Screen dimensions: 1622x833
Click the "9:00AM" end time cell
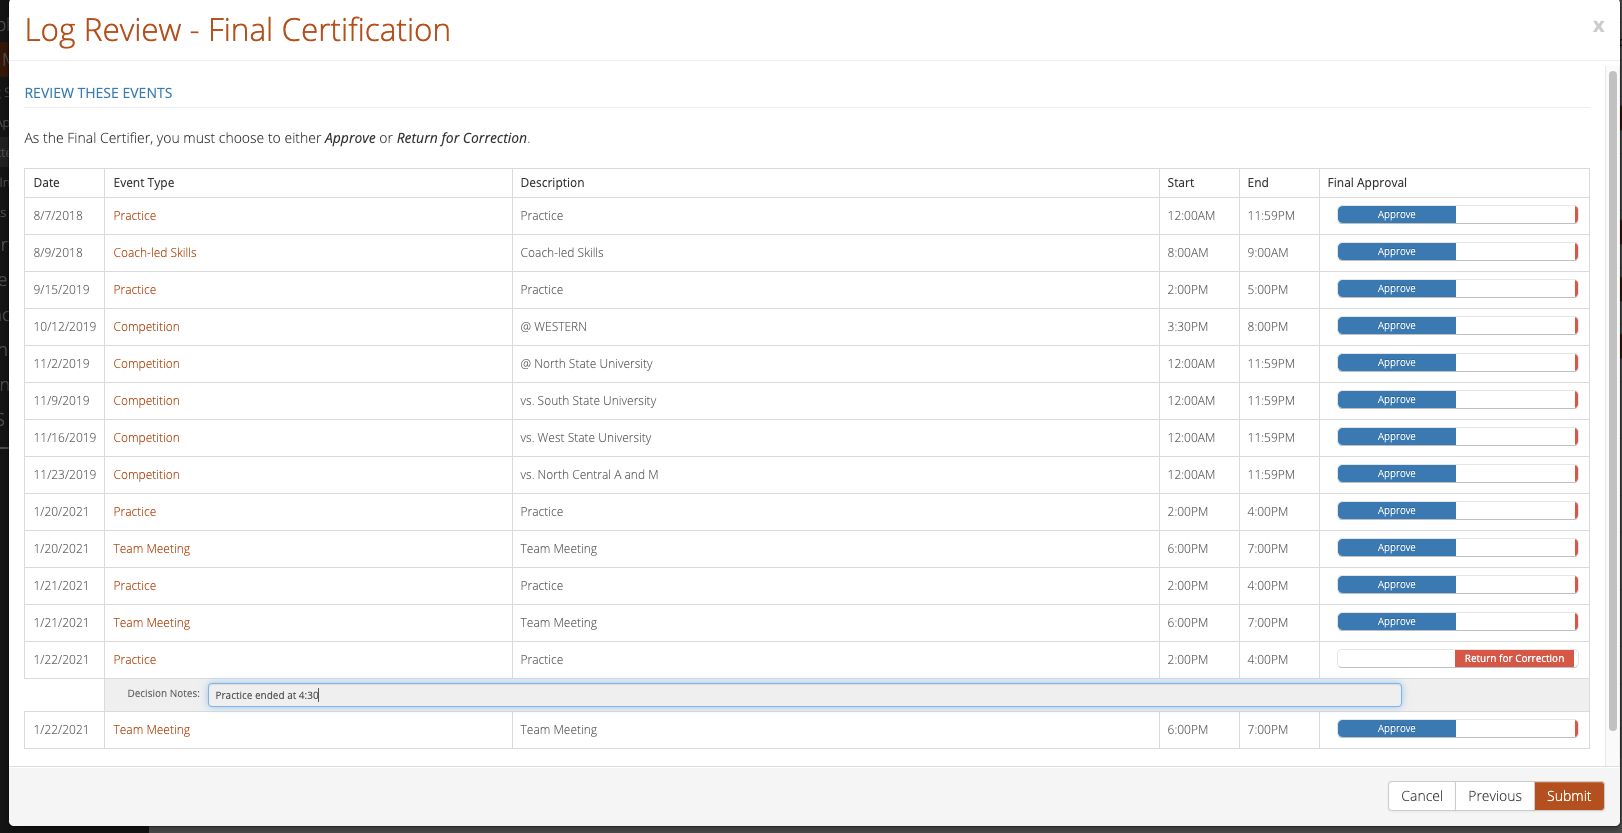tap(1279, 253)
